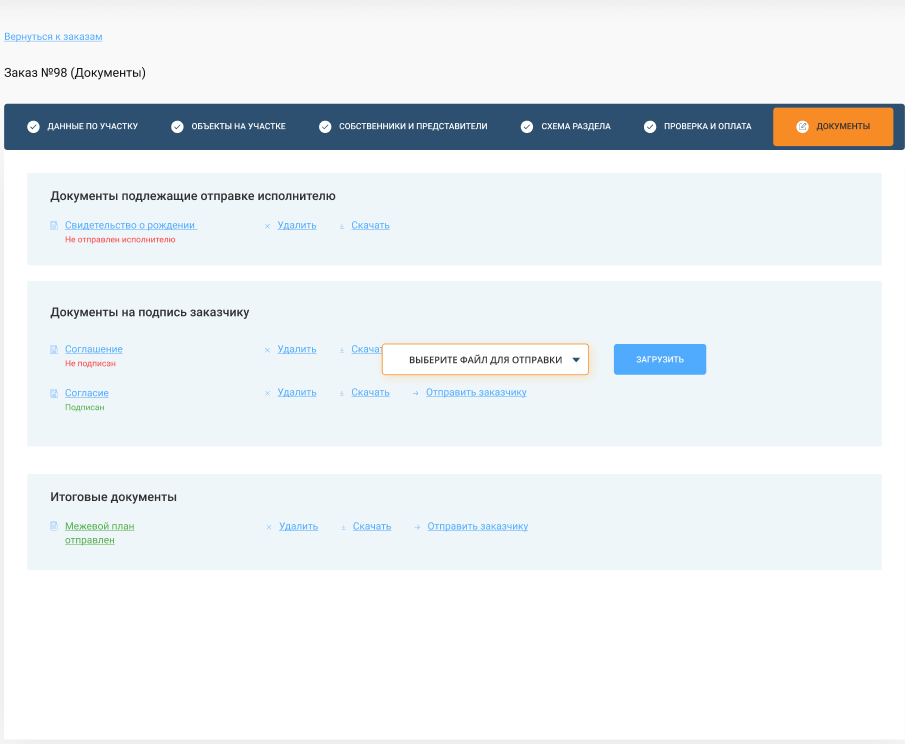The height and width of the screenshot is (744, 905).
Task: Click the send arrow icon in Межевой план row
Action: (417, 527)
